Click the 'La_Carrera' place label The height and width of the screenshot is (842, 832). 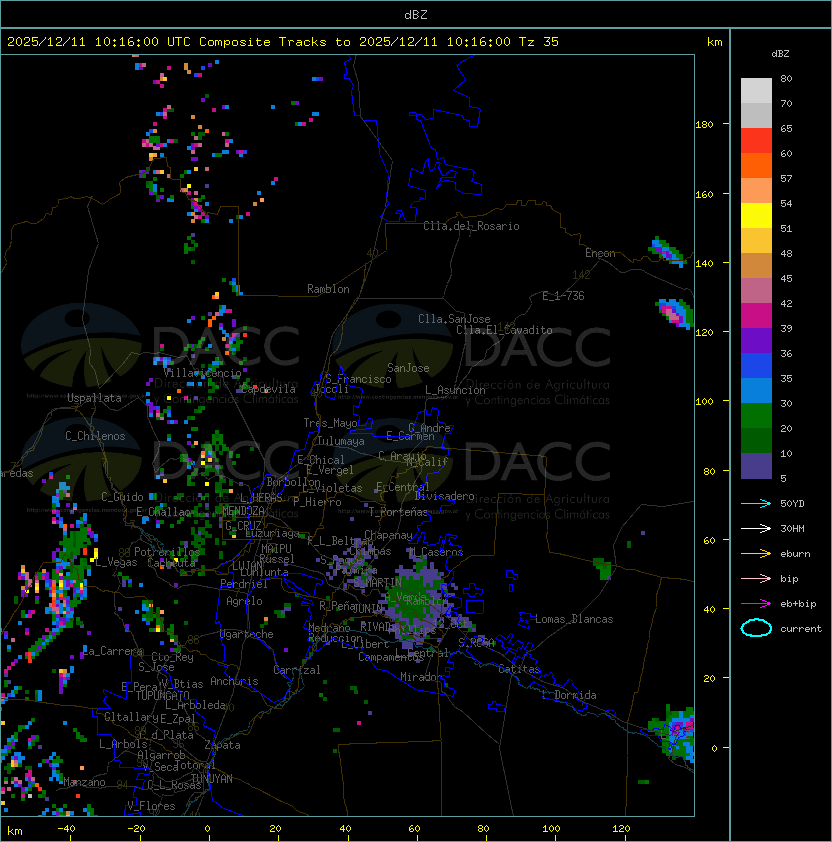pos(113,651)
